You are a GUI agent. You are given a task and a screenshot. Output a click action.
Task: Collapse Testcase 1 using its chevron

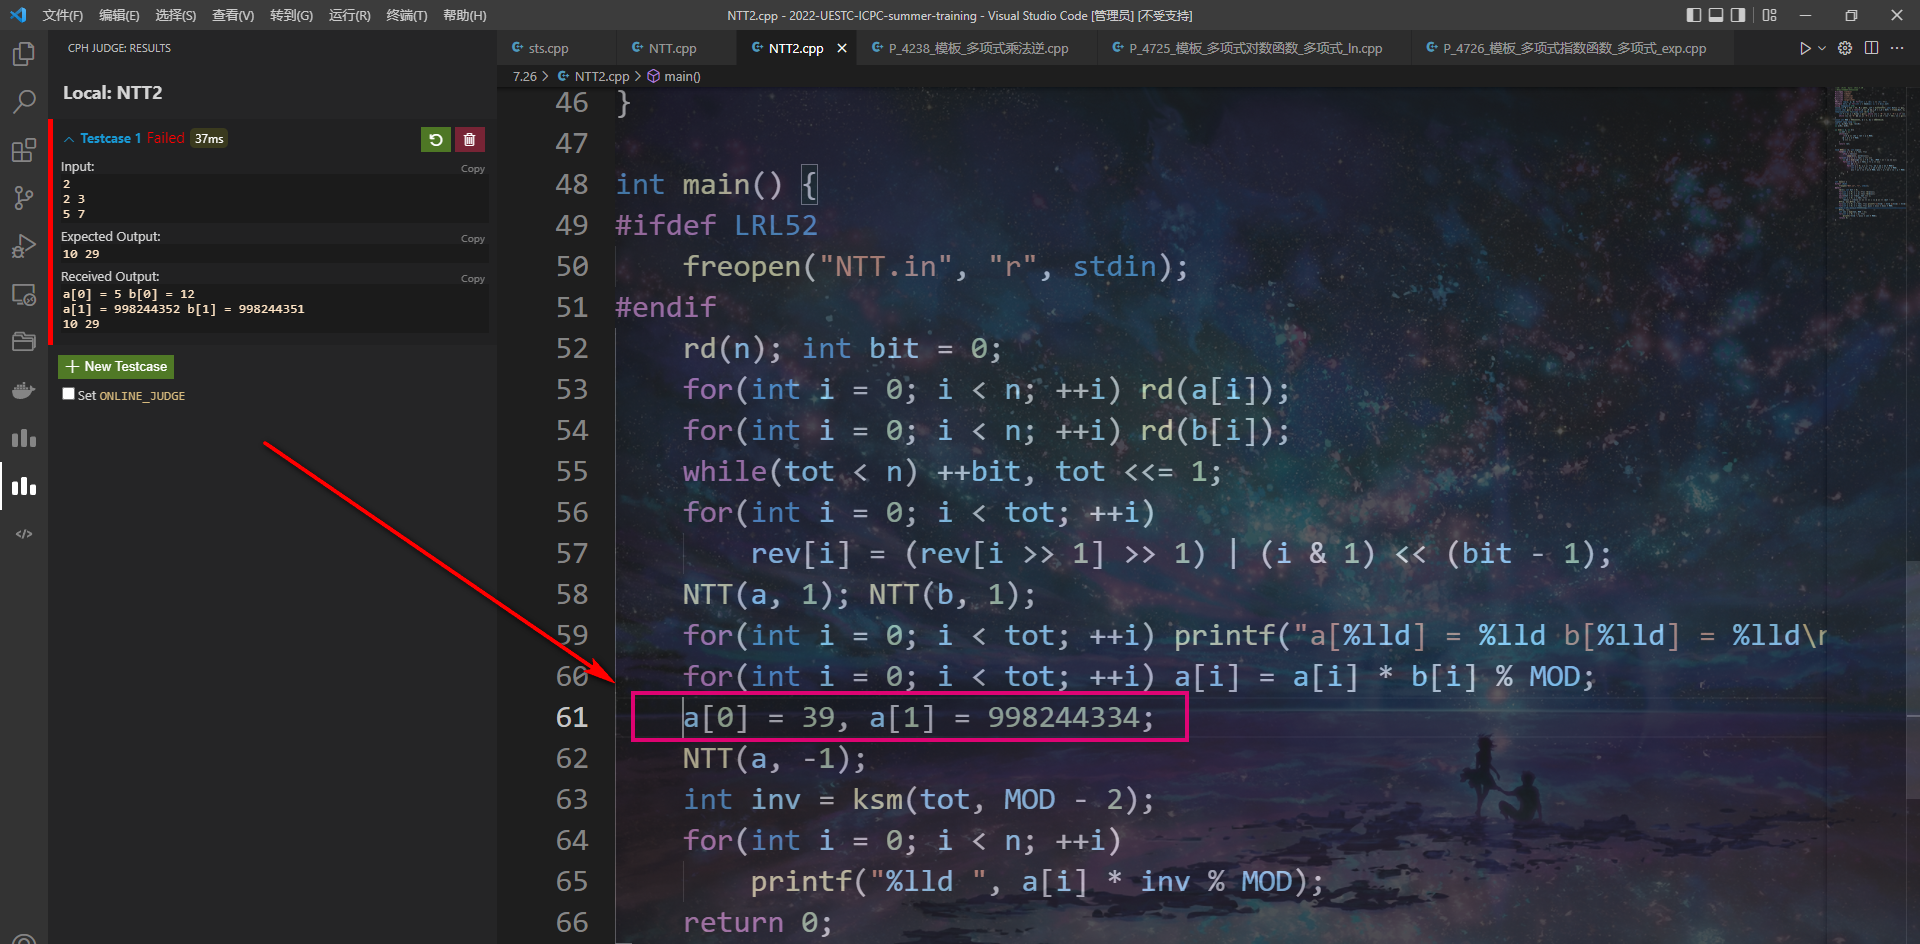[69, 139]
